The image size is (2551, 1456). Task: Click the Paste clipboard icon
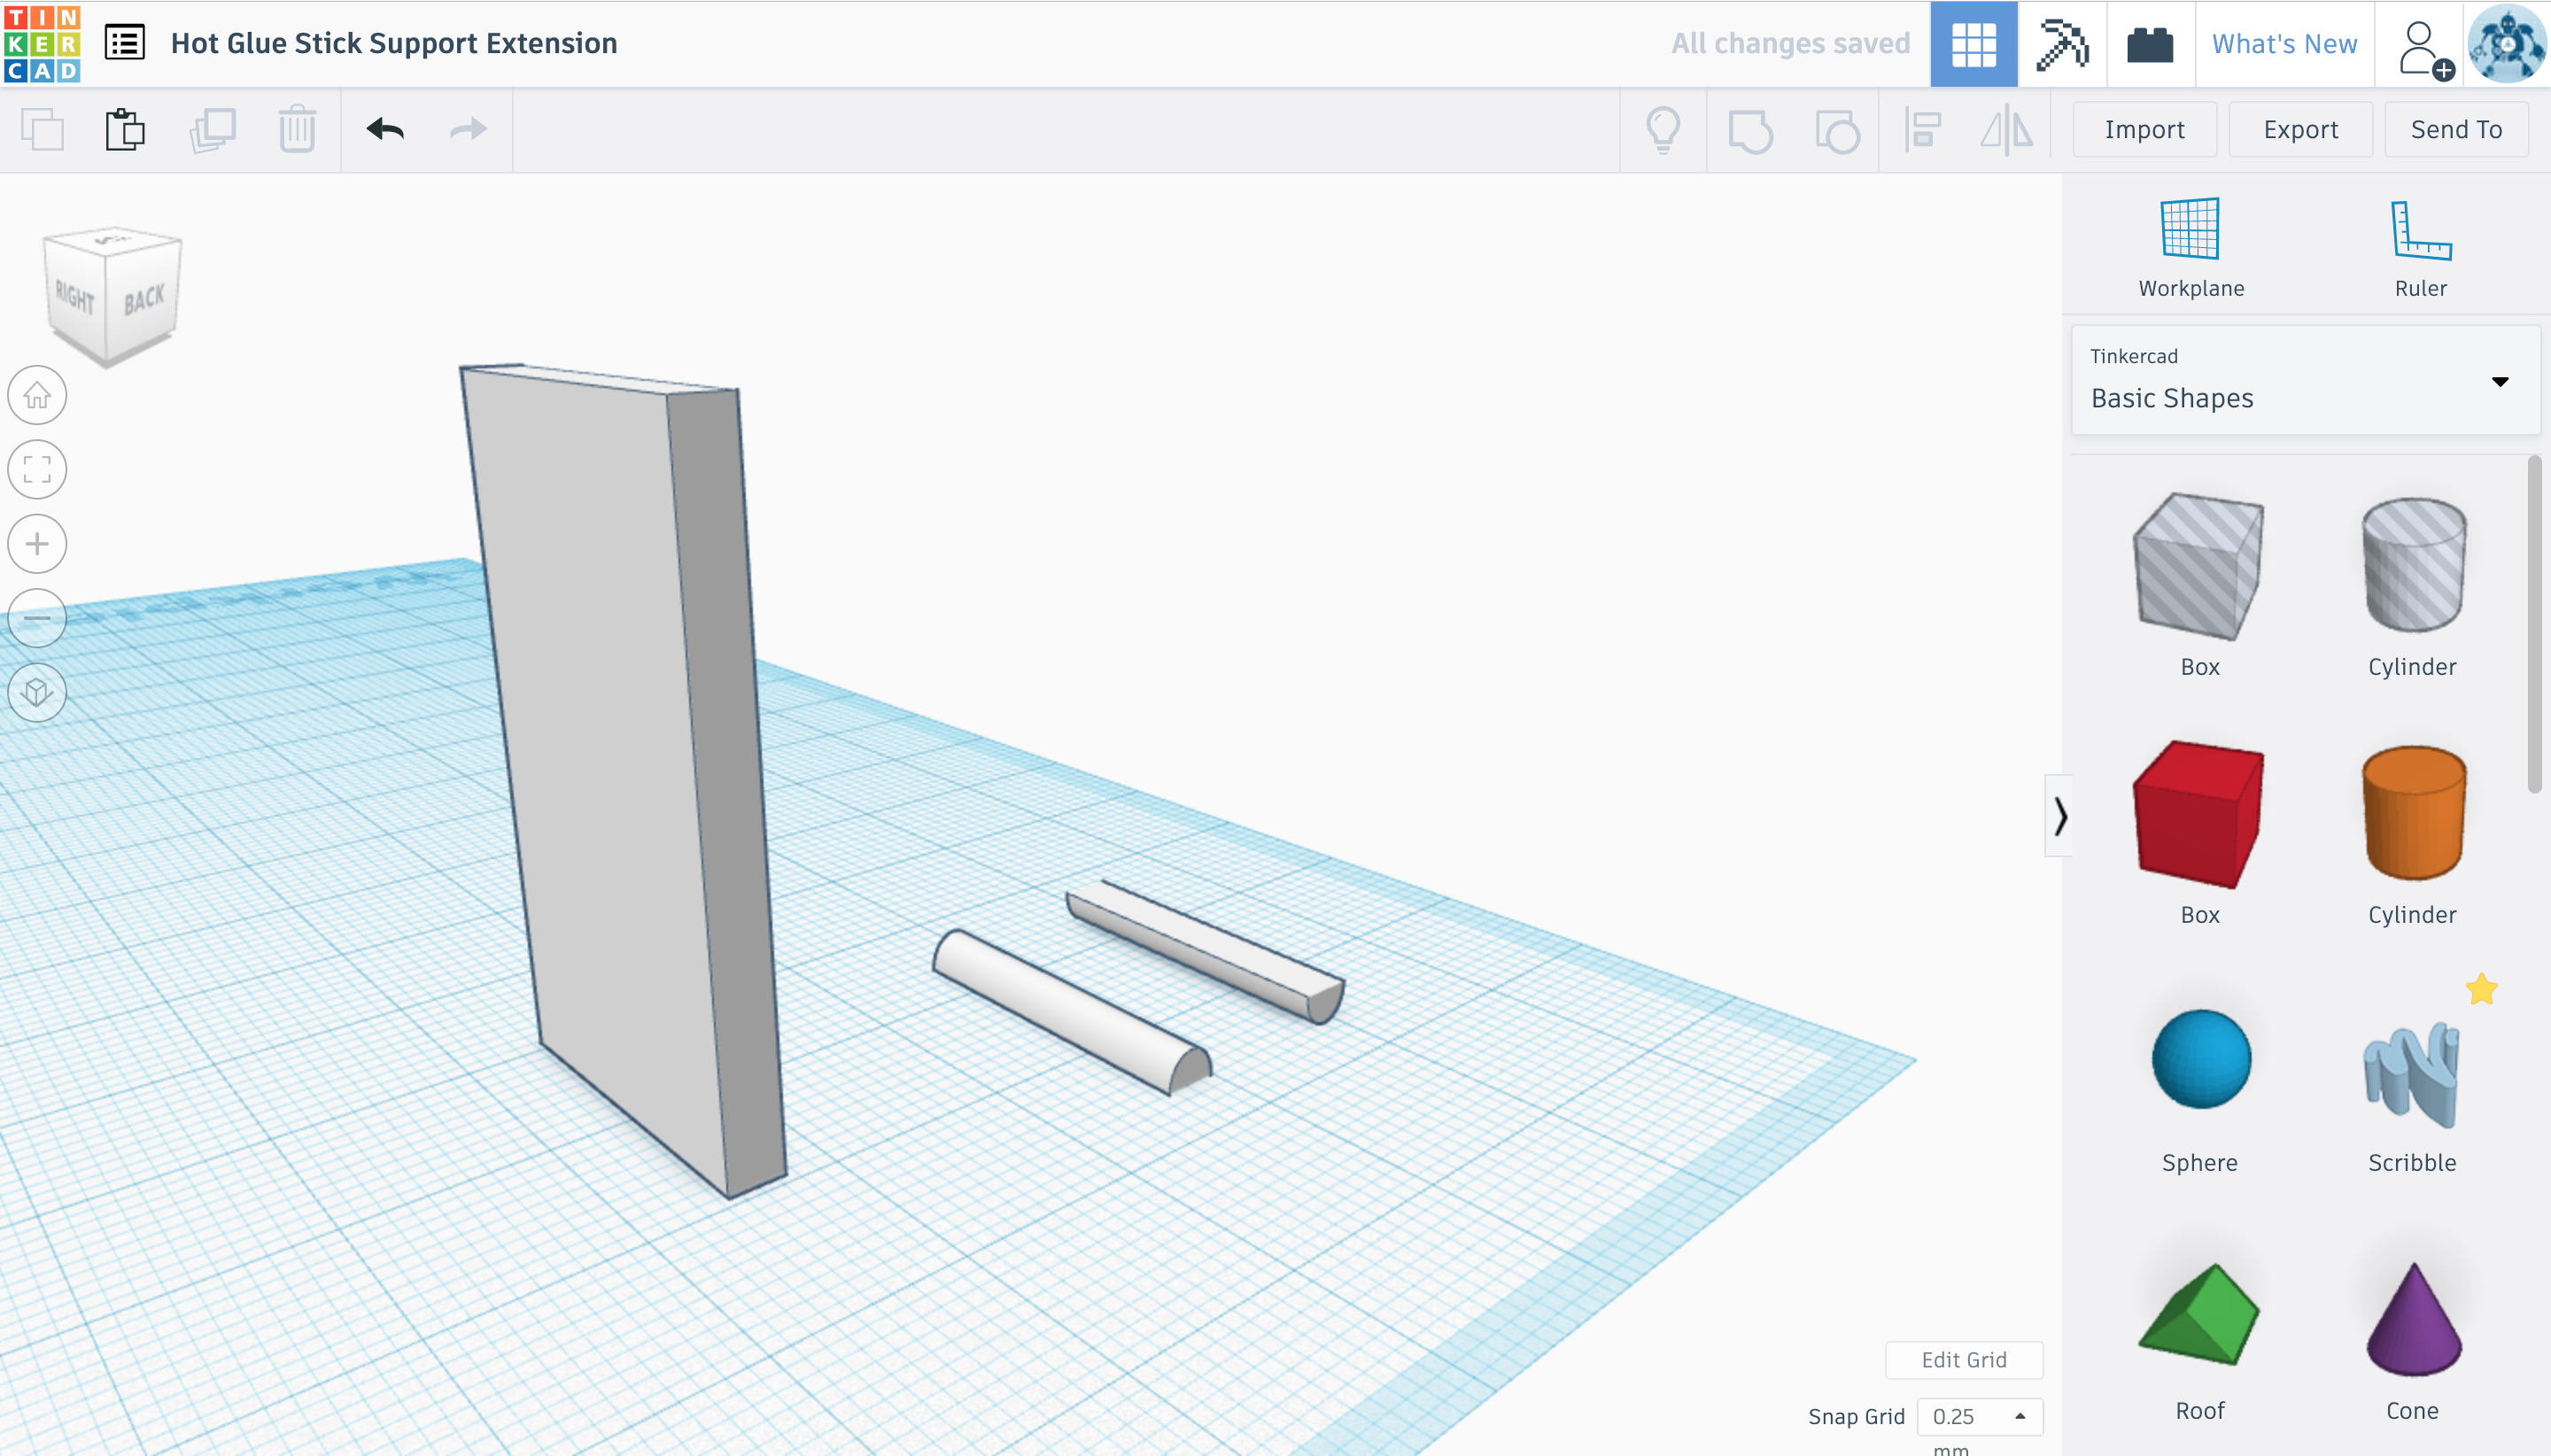[125, 130]
